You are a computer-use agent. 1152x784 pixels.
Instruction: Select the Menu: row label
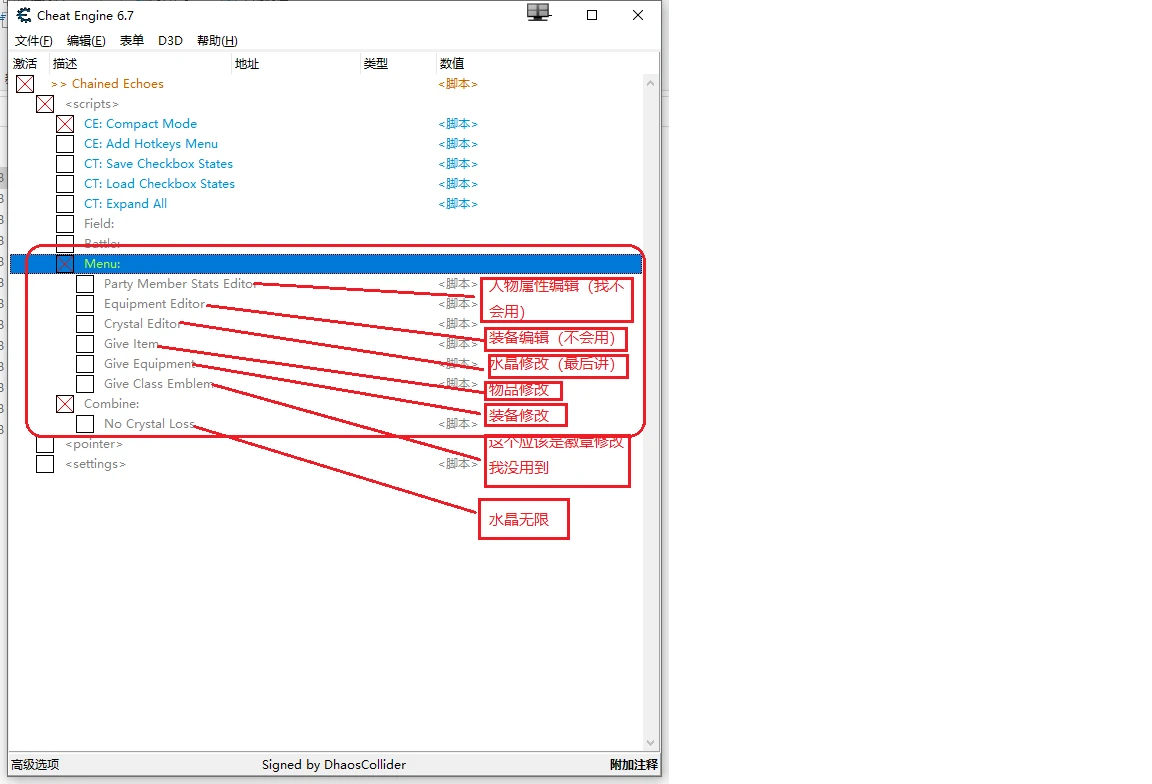pyautogui.click(x=102, y=264)
